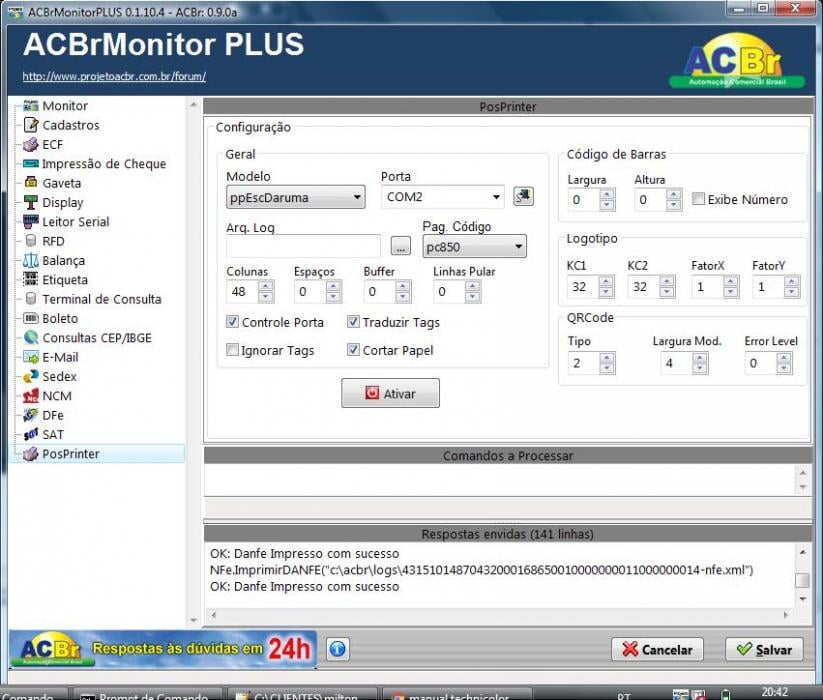Open C:\CLIENTES\milton taskbar item

(301, 694)
